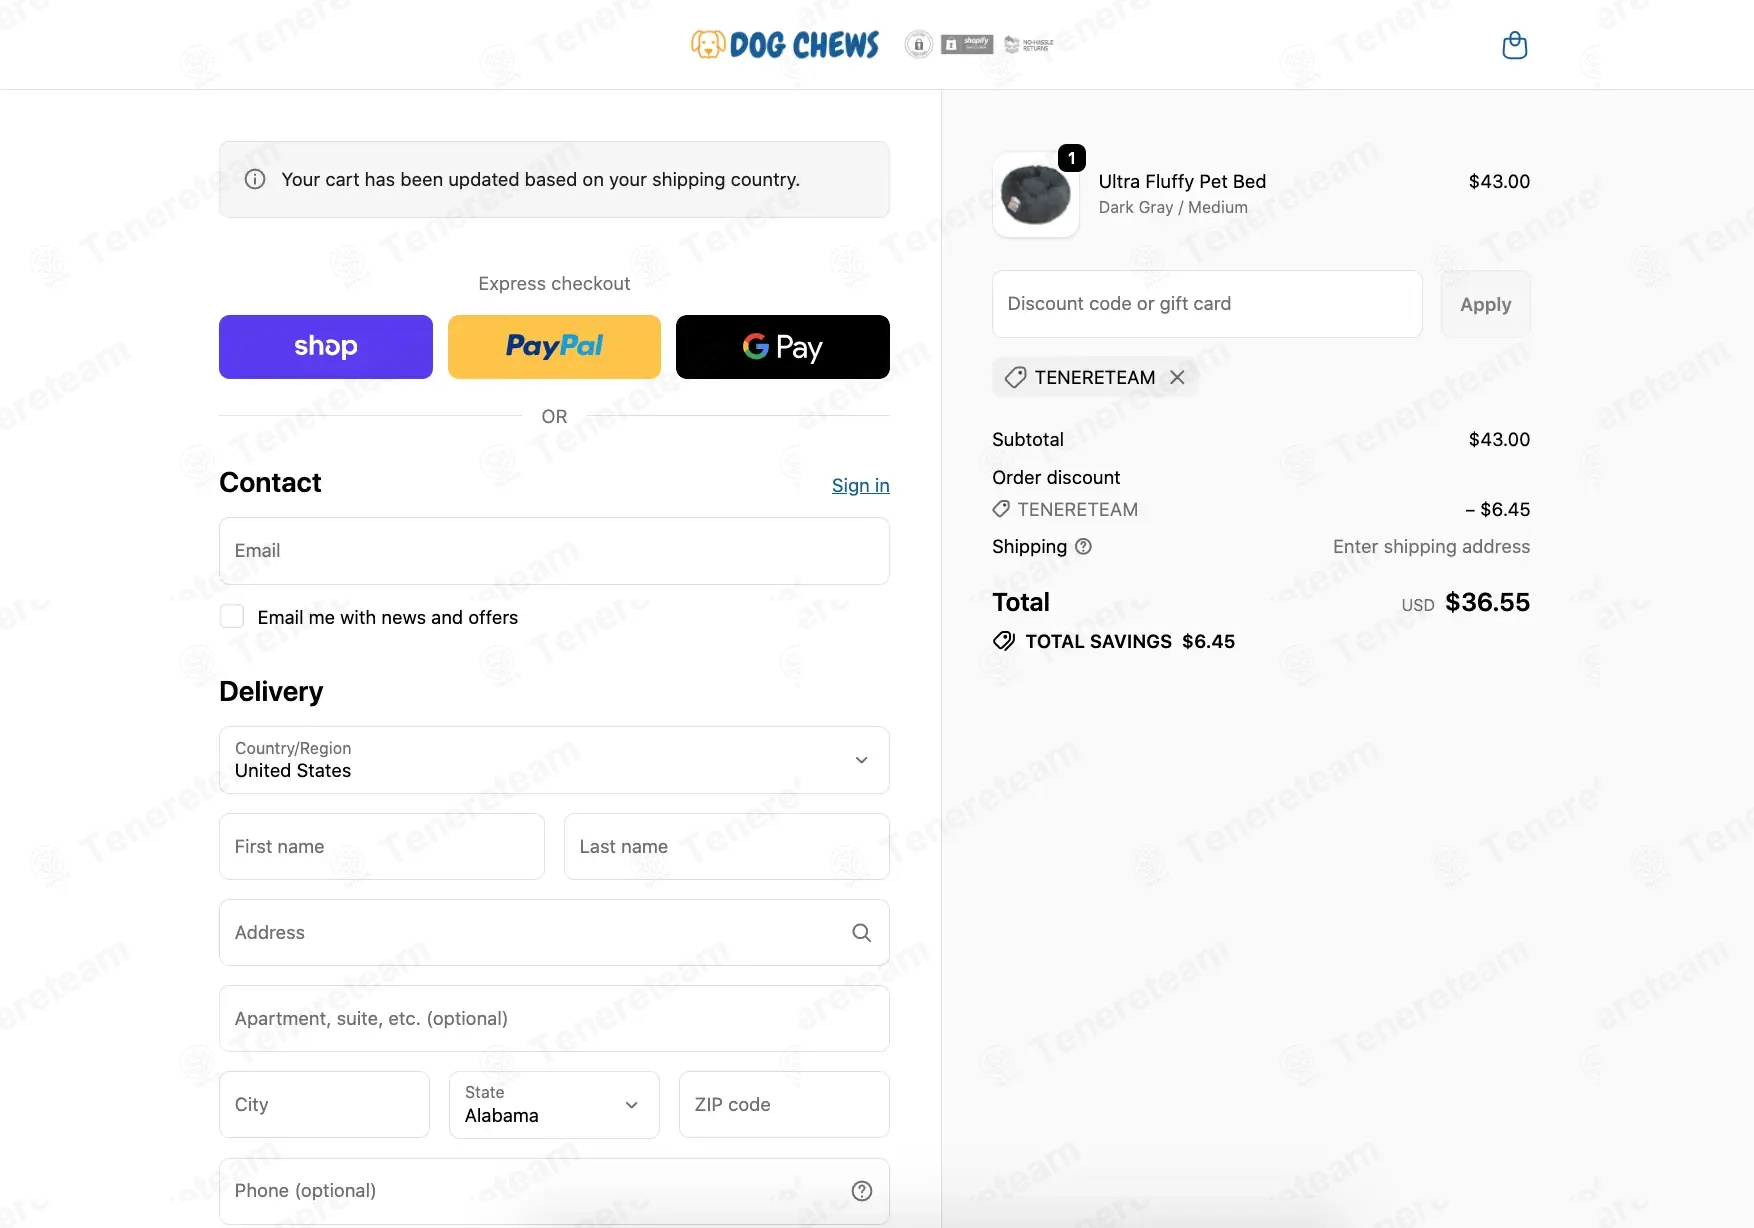Viewport: 1754px width, 1228px height.
Task: Pay with Shop Pay express button
Action: click(x=326, y=347)
